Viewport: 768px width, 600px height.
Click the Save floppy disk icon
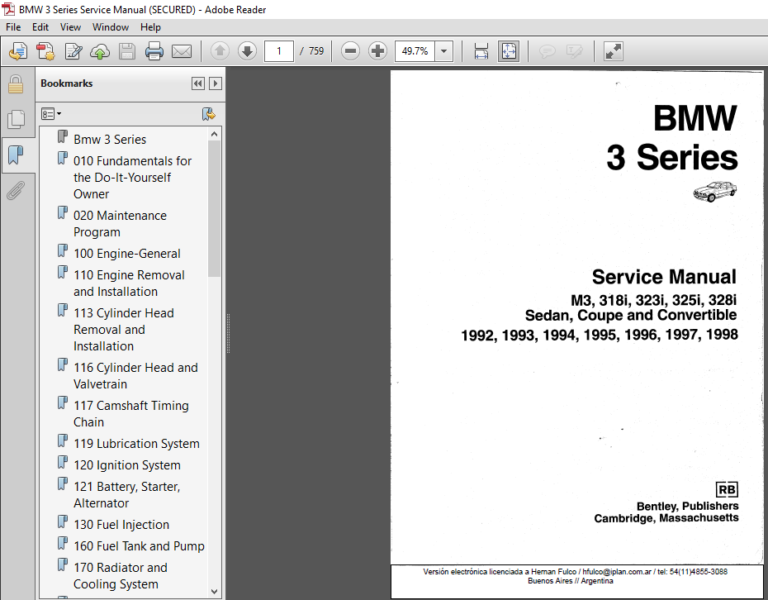point(127,51)
